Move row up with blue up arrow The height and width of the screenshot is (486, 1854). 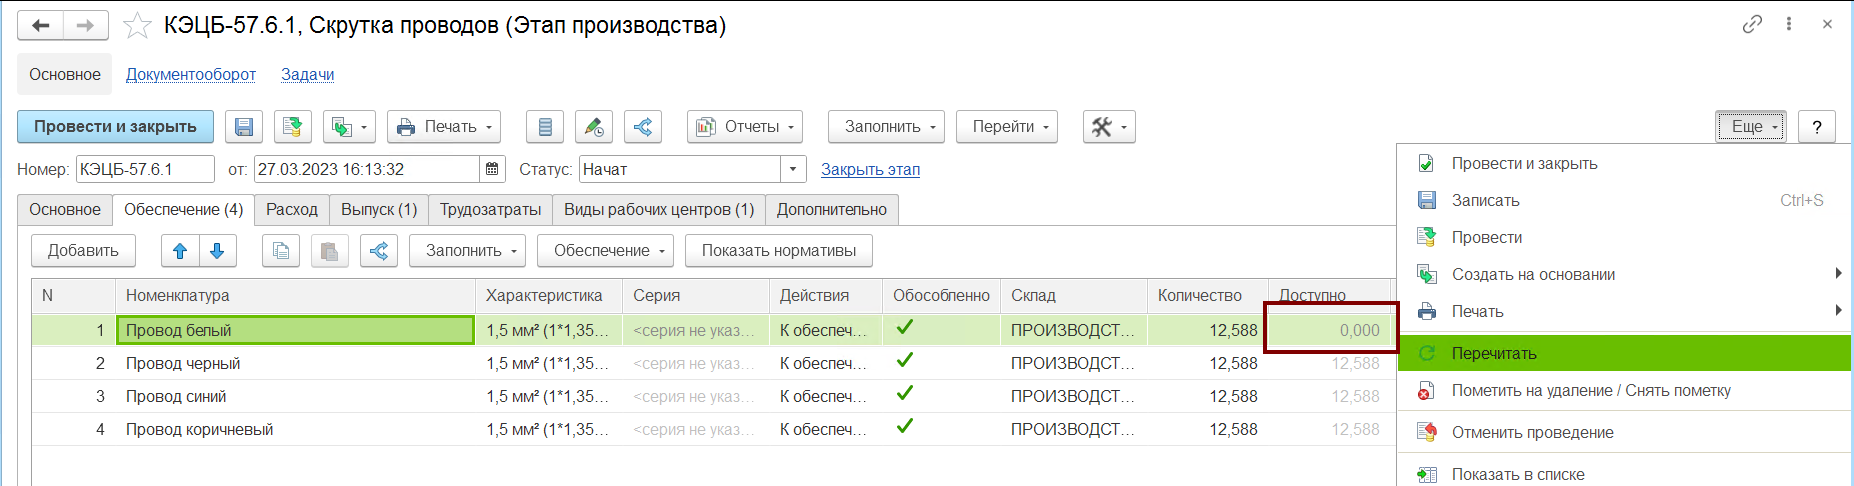[x=180, y=251]
